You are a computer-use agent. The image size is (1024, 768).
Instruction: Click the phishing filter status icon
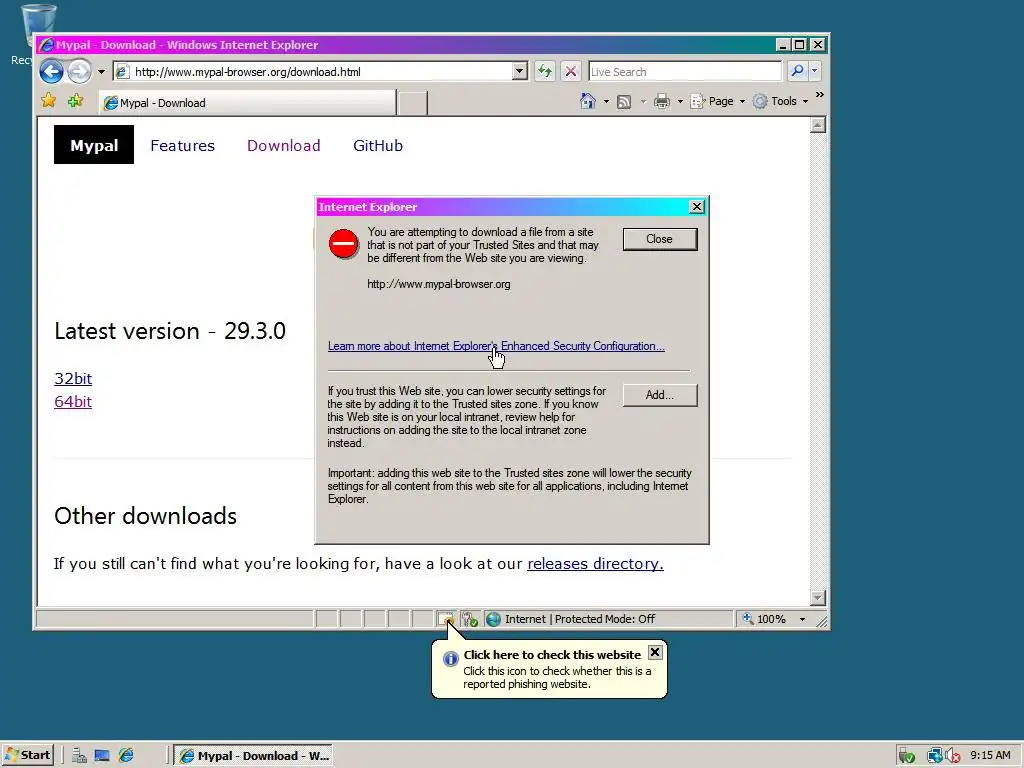446,618
